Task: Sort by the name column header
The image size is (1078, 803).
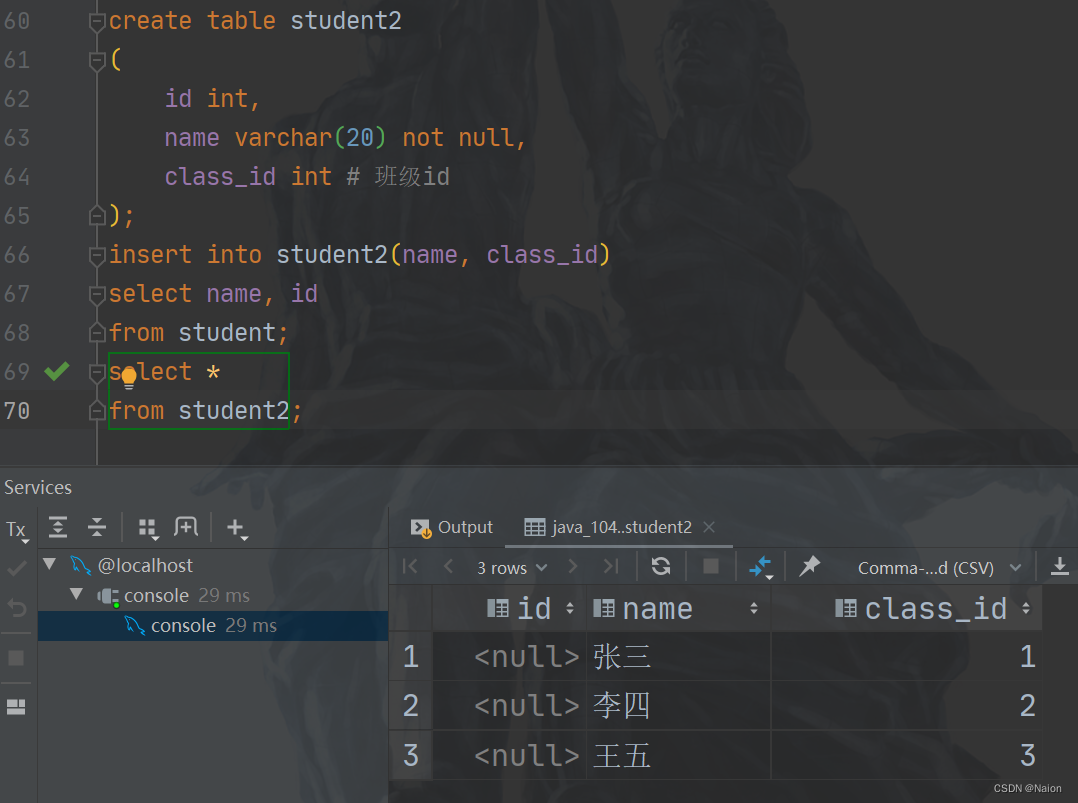Action: tap(679, 608)
